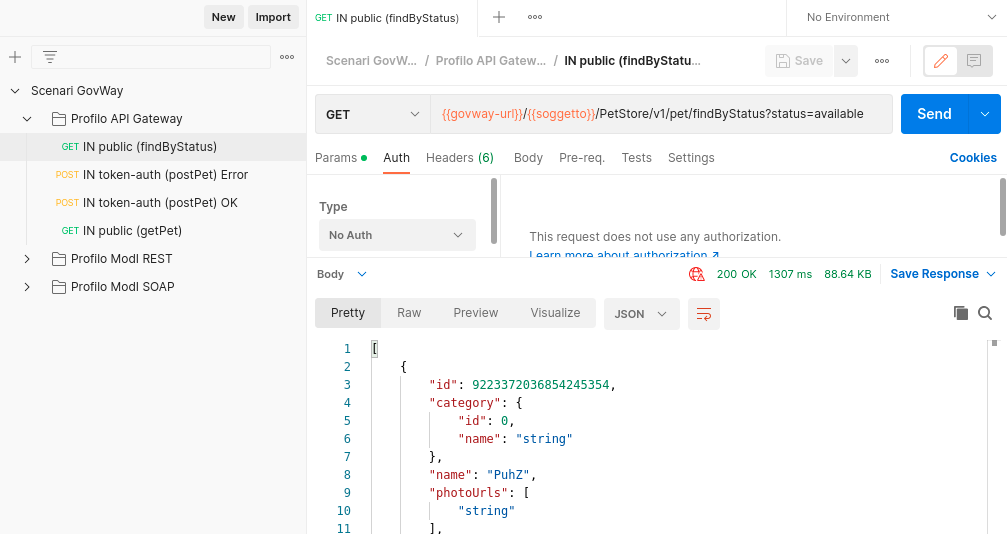Select IN public (findByStatus) in sidebar
This screenshot has height=534, width=1007.
tap(153, 147)
